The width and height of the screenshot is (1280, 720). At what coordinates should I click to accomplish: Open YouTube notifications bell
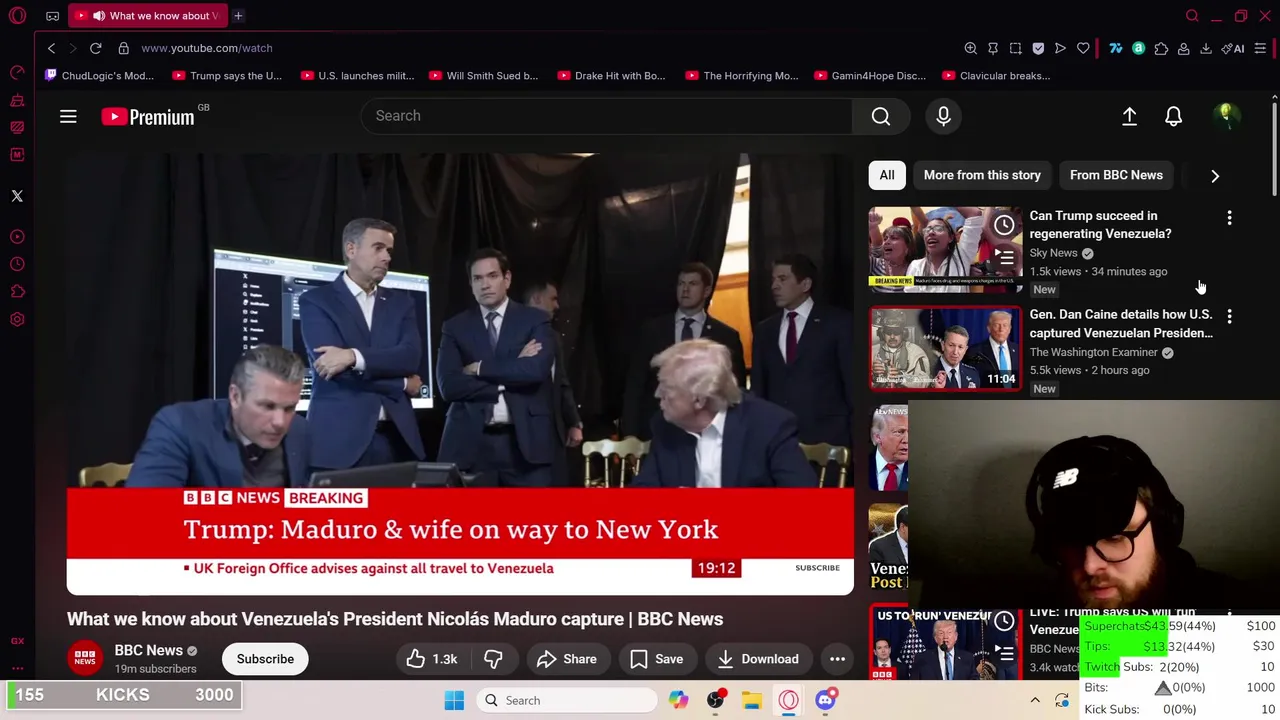point(1173,117)
